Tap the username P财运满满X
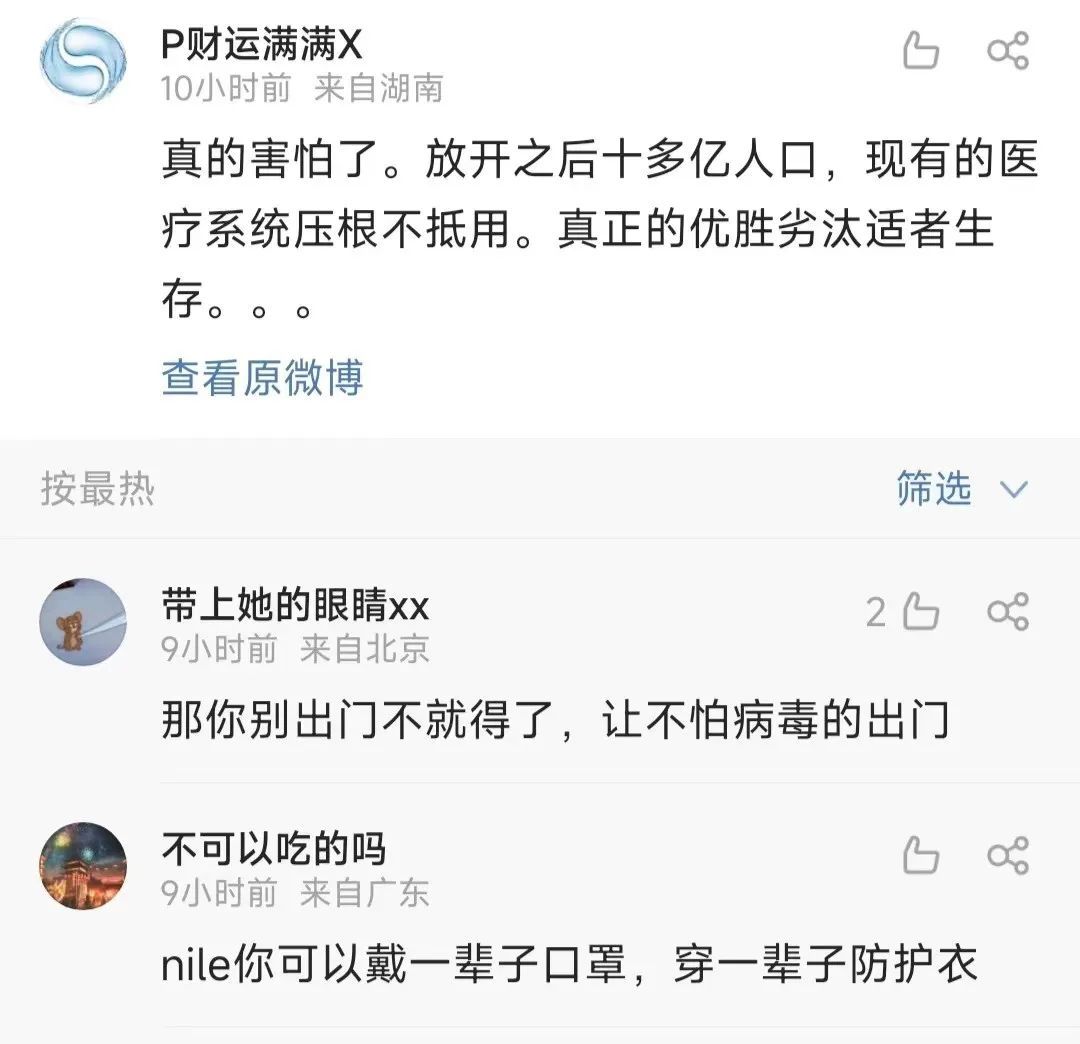 coord(262,44)
